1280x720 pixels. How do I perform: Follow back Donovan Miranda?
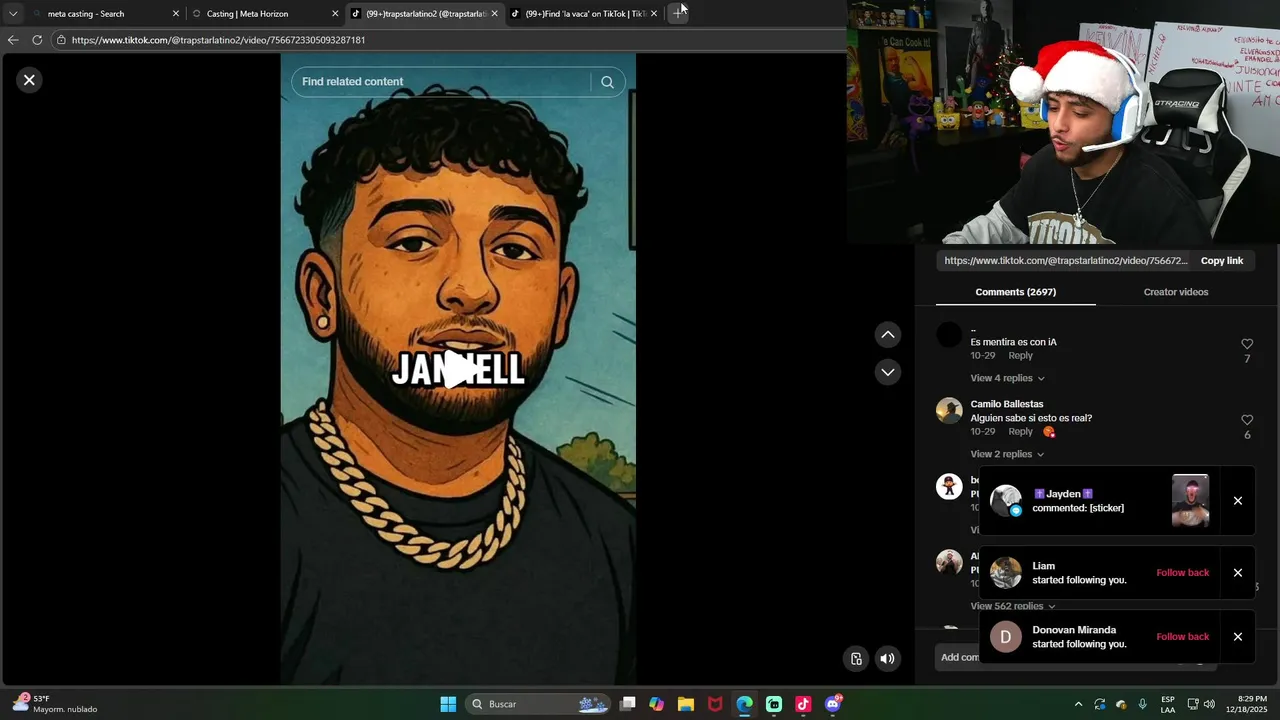1182,637
